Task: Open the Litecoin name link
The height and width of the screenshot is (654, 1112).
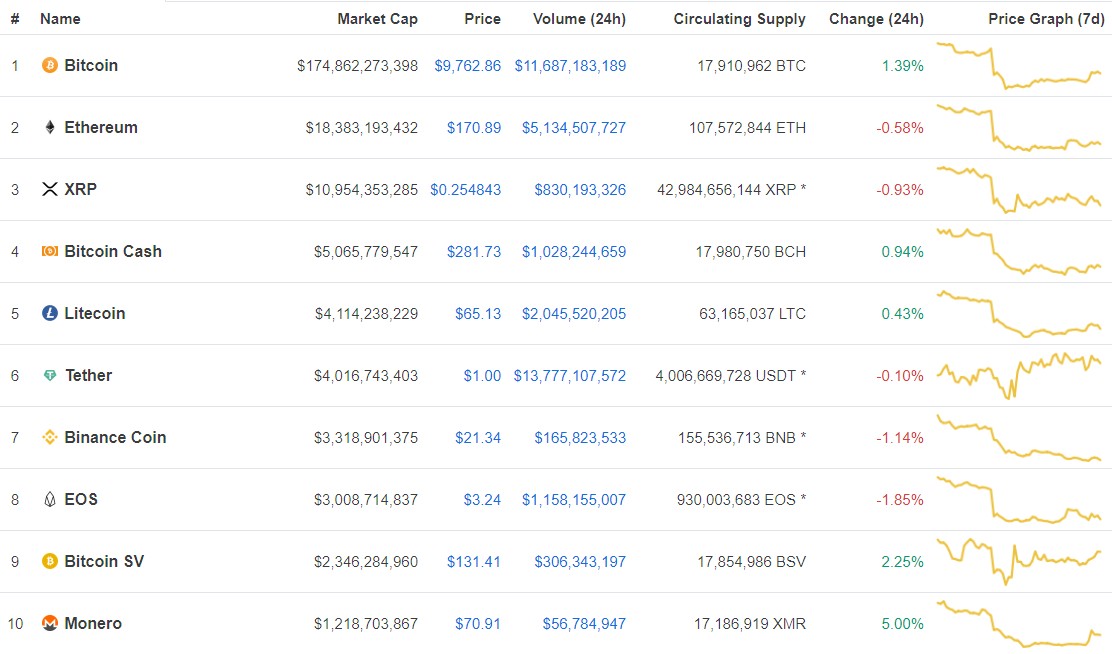Action: coord(94,313)
